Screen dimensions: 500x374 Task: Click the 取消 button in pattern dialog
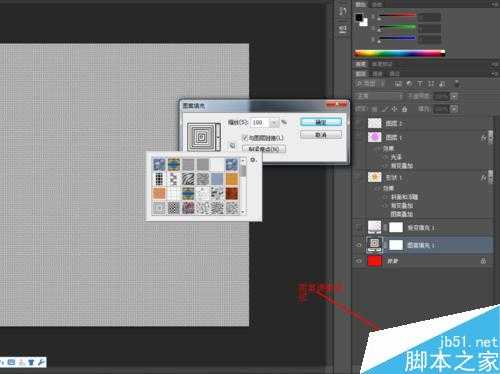click(x=321, y=135)
